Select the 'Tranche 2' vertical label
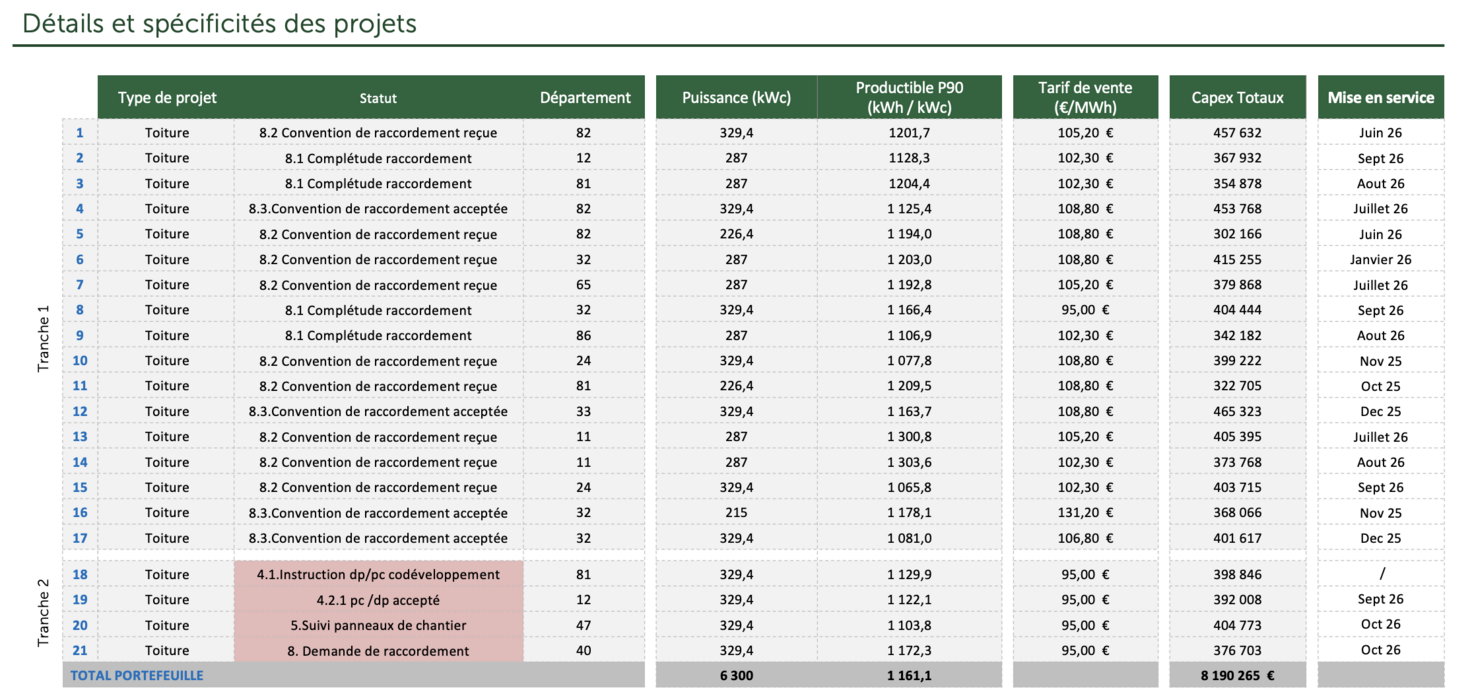The image size is (1472, 696). [x=44, y=612]
